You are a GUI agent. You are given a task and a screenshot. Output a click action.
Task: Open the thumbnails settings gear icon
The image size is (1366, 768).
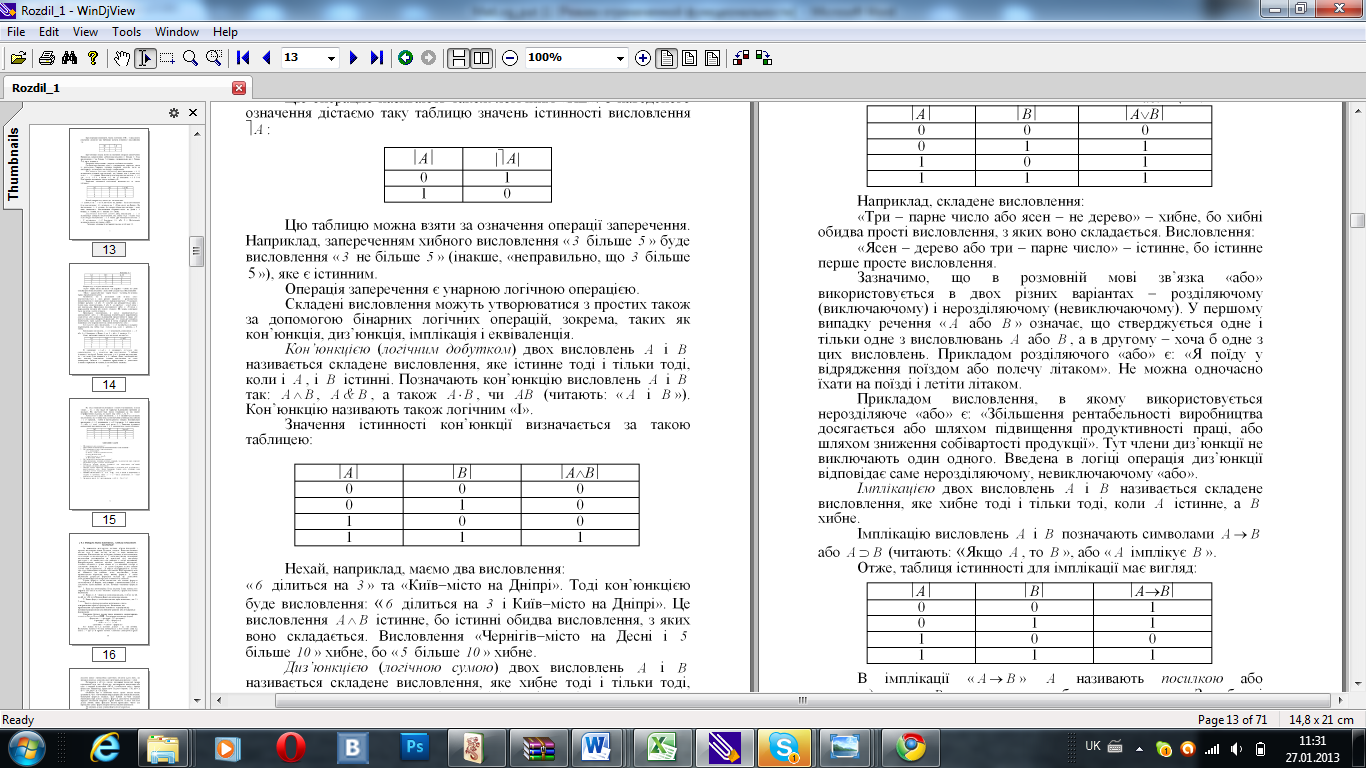point(174,113)
